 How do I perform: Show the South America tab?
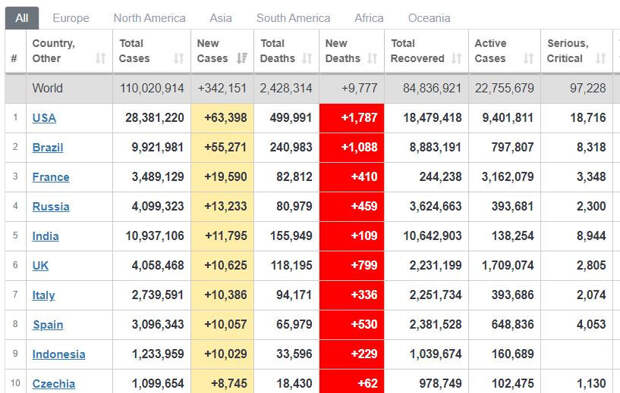coord(293,18)
